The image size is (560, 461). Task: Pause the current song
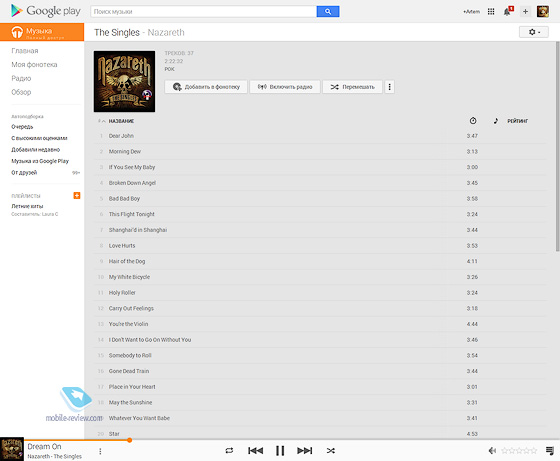click(x=280, y=451)
